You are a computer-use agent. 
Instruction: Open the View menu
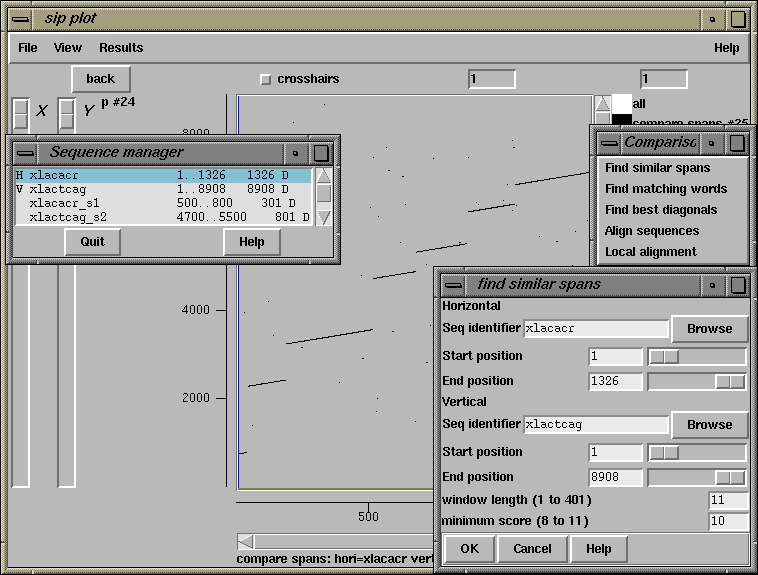68,48
